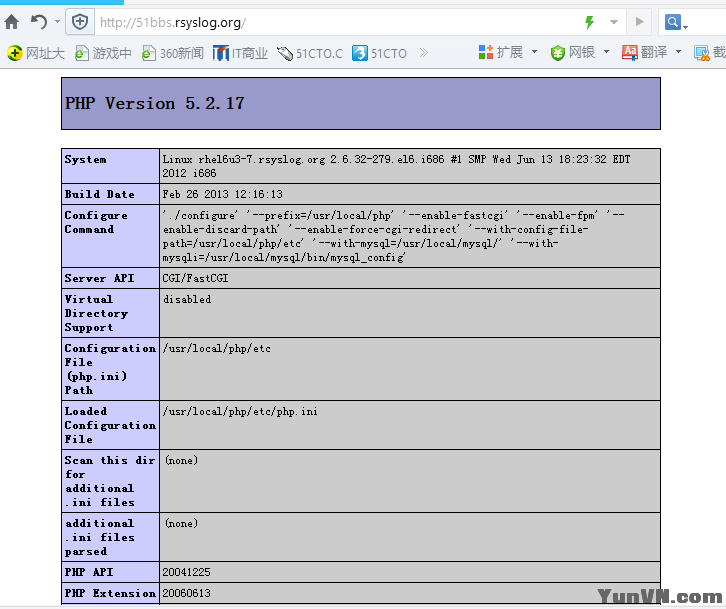This screenshot has width=726, height=609.
Task: Open the search engine magnifier selector
Action: coord(676,22)
